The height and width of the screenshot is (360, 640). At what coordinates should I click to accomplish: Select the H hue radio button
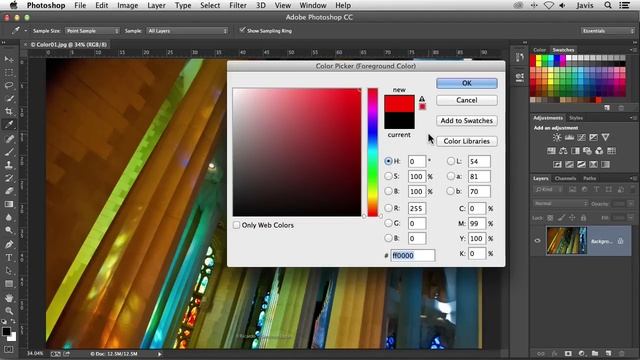click(388, 161)
